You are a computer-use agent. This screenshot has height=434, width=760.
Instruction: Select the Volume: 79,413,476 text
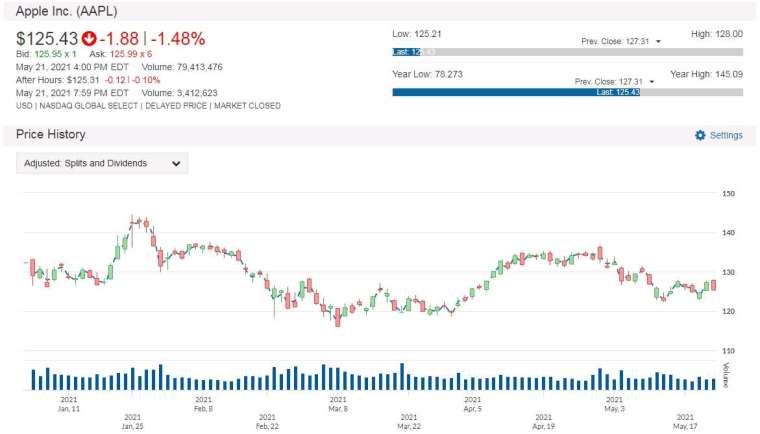point(182,67)
